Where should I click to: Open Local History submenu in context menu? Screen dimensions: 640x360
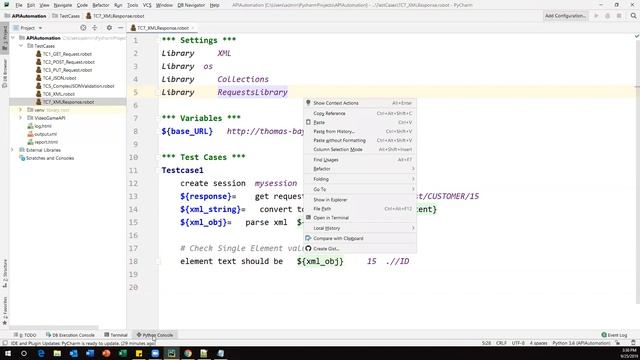pos(360,228)
